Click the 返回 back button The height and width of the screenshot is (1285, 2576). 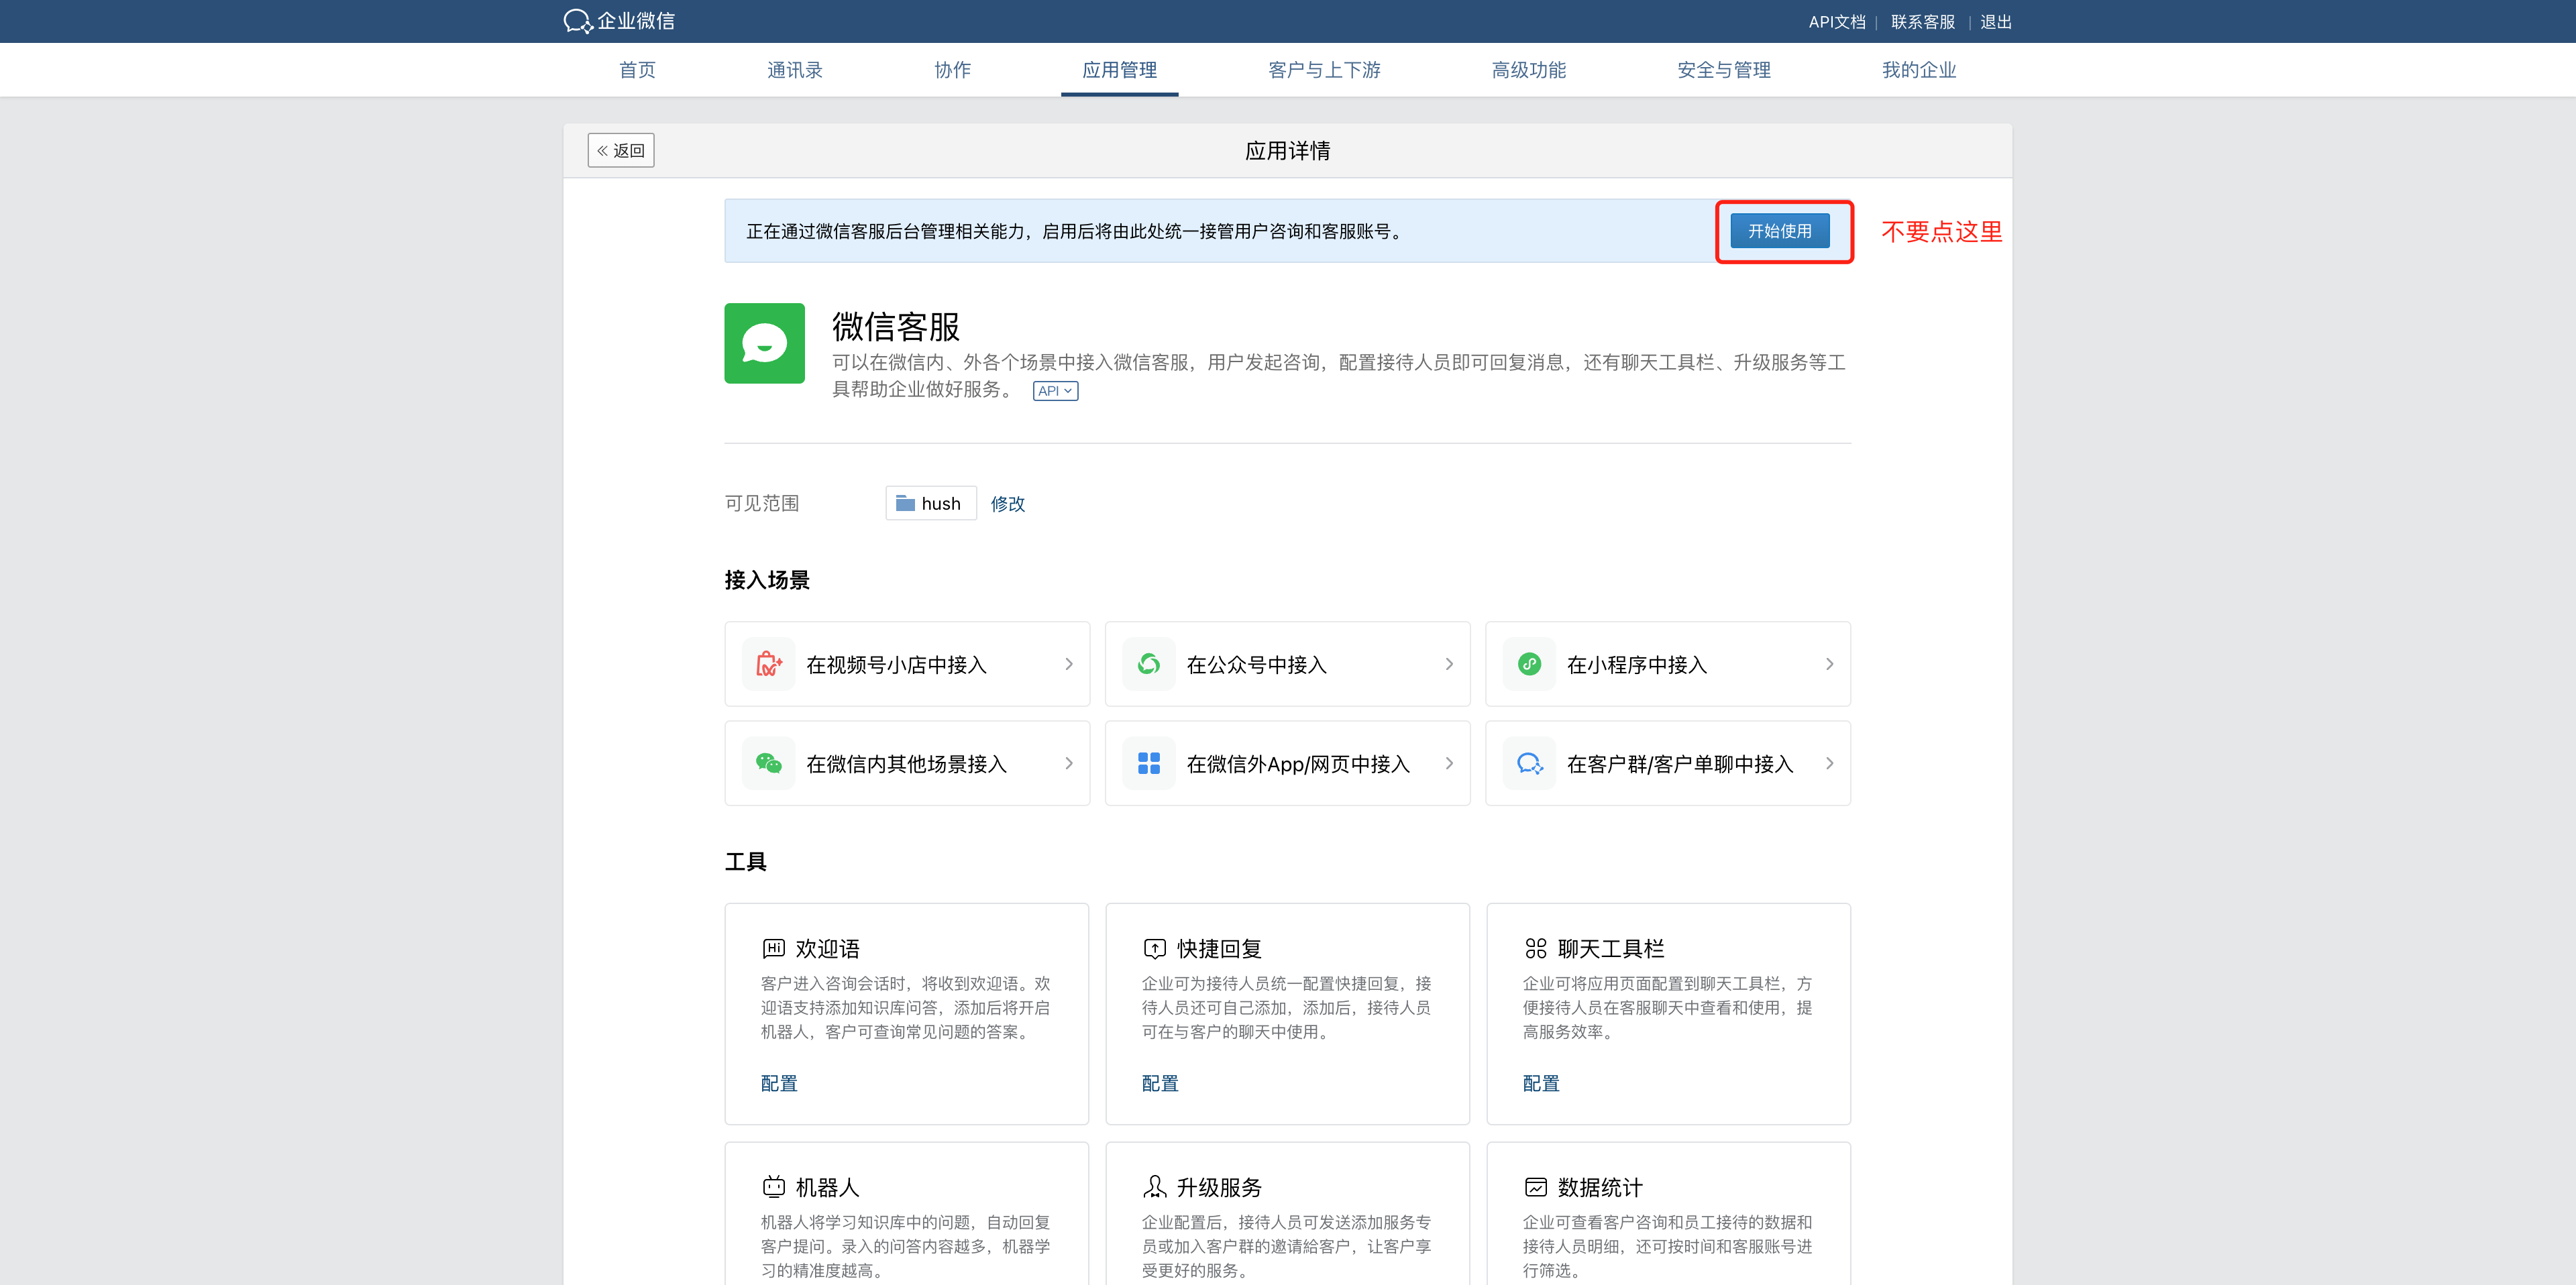click(620, 150)
